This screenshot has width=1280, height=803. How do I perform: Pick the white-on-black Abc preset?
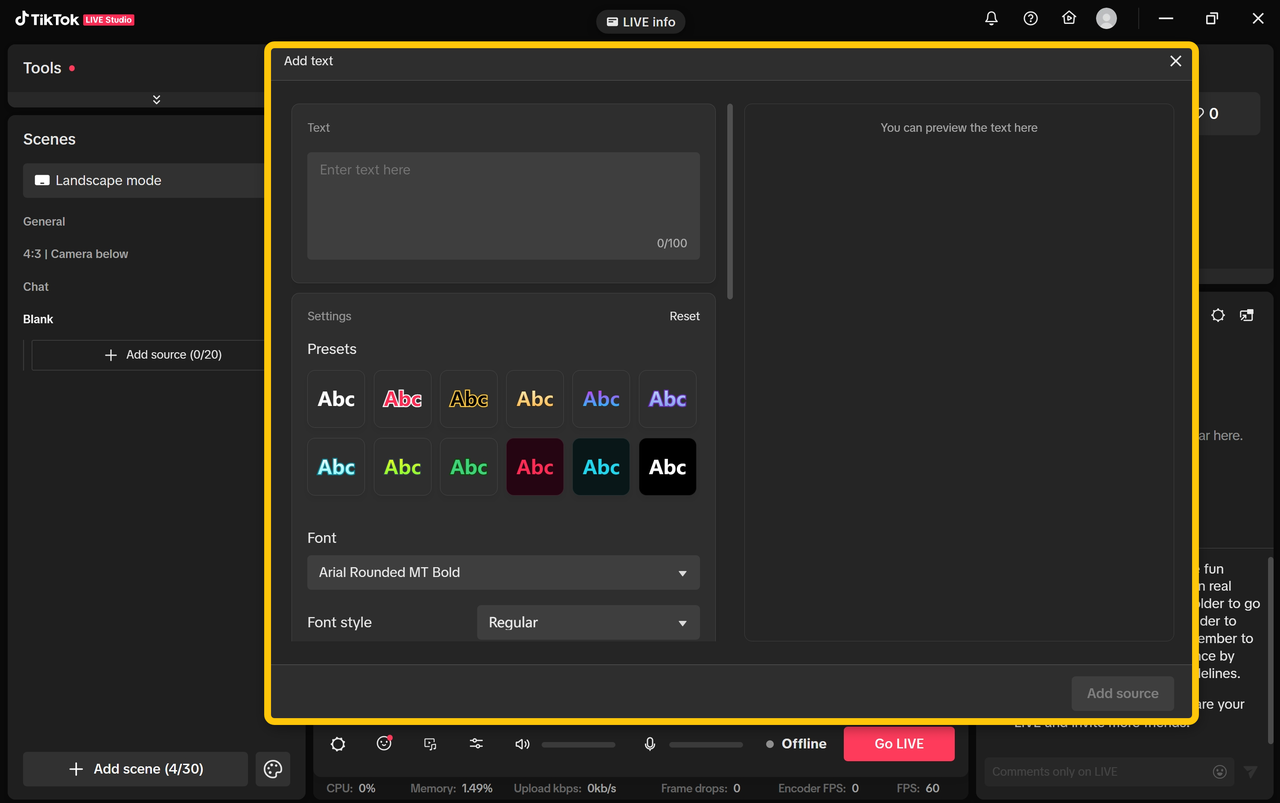pyautogui.click(x=667, y=467)
